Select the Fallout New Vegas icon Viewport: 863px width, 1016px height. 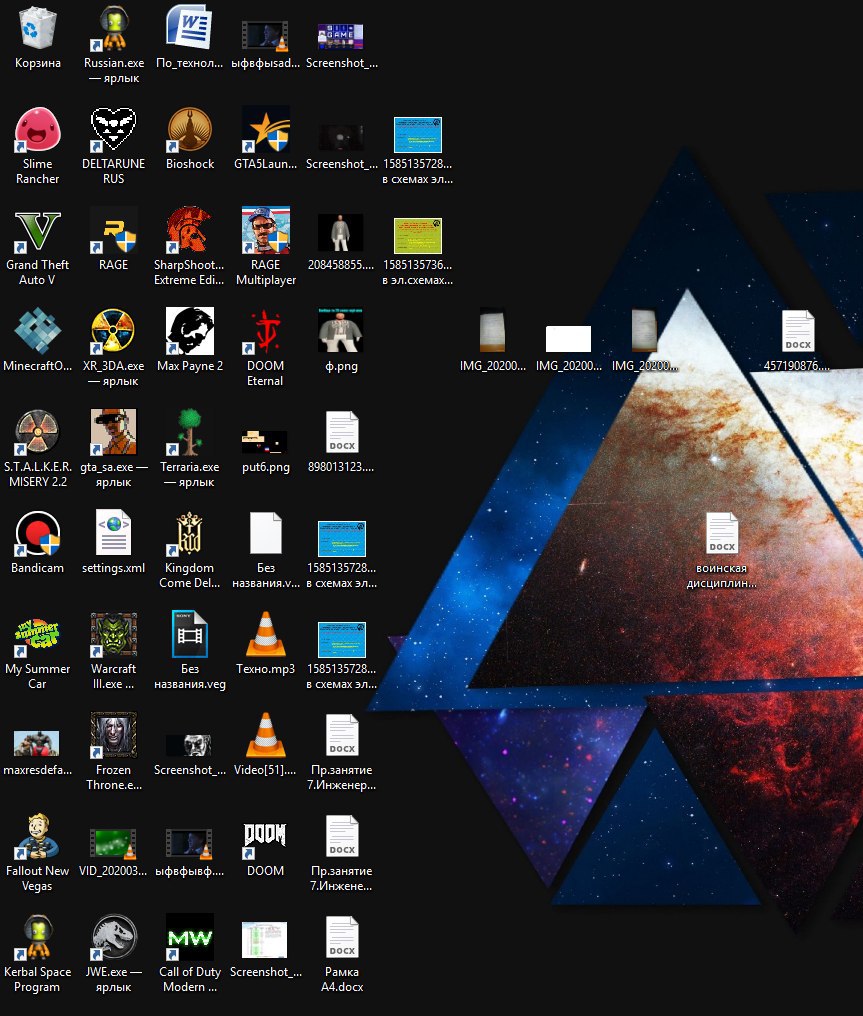[x=38, y=836]
